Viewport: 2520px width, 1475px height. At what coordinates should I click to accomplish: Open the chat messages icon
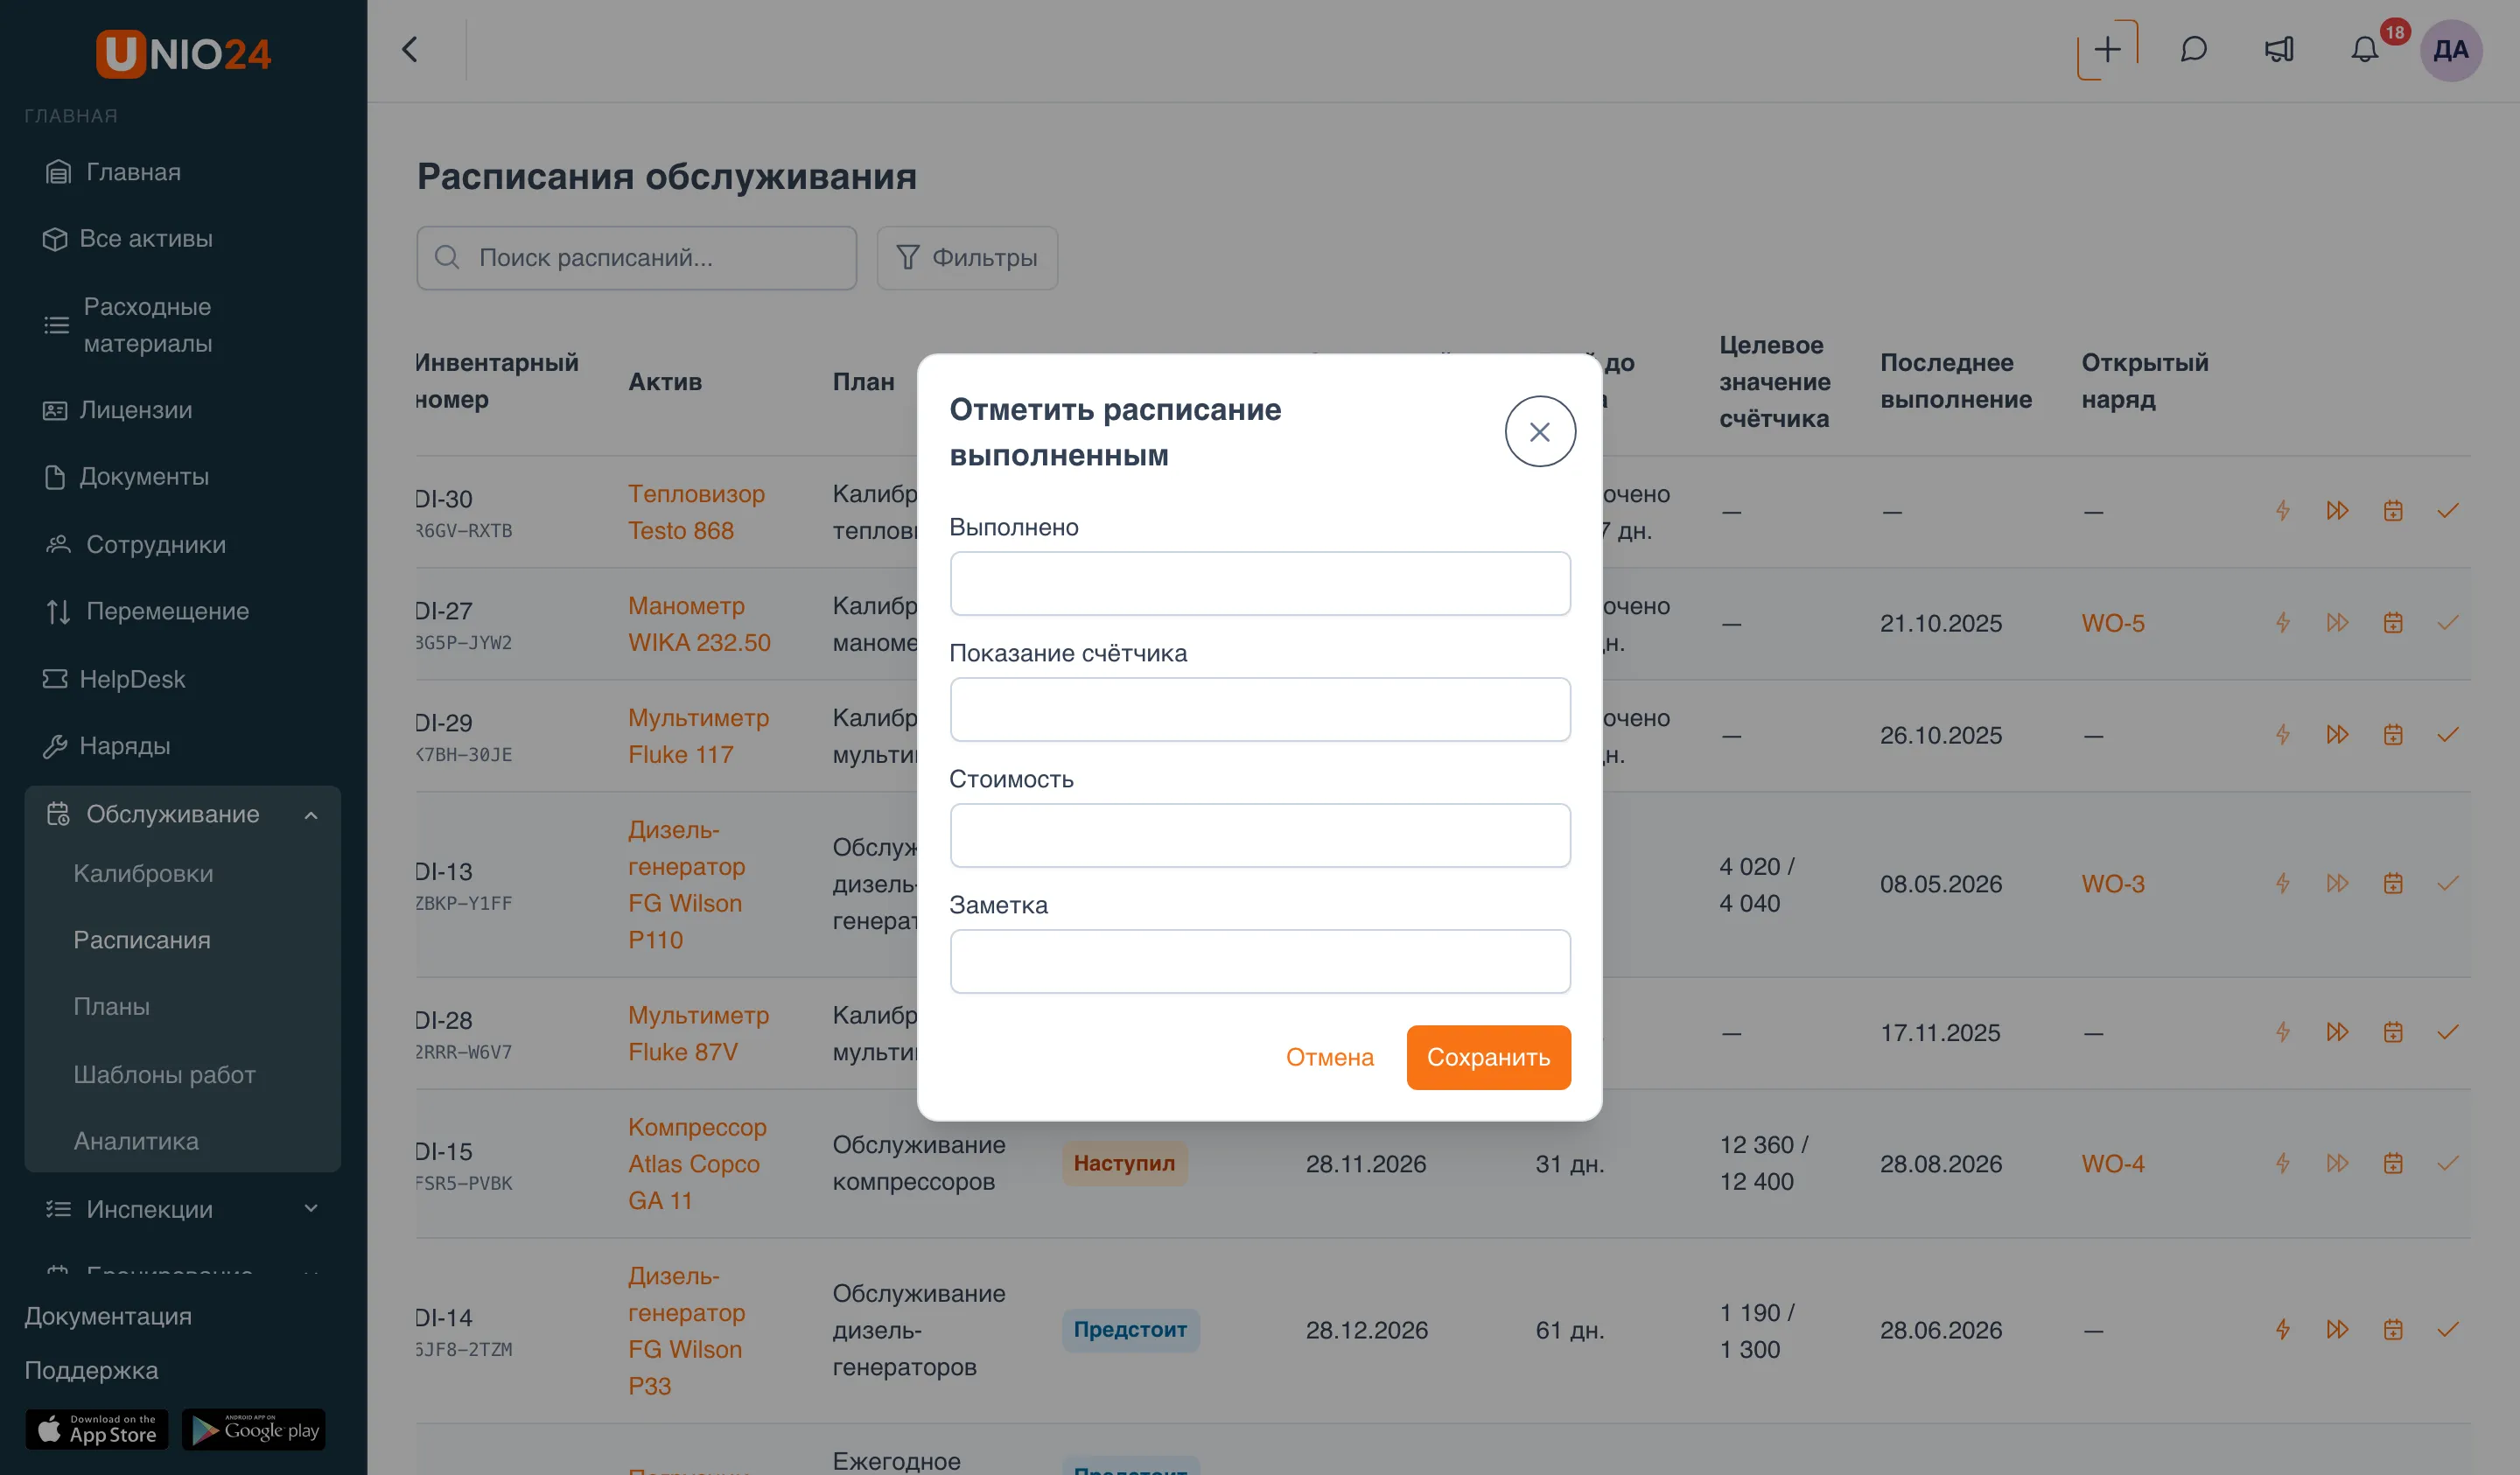click(2193, 50)
